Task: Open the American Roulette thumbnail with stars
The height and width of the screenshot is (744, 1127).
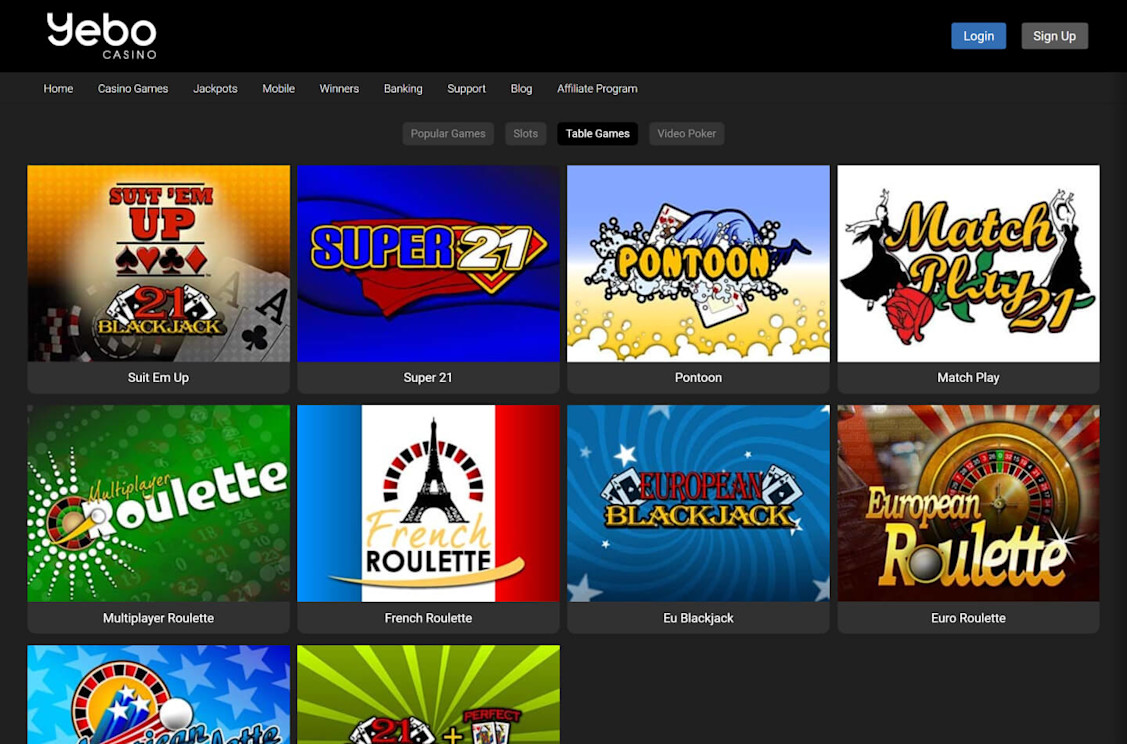Action: [159, 694]
